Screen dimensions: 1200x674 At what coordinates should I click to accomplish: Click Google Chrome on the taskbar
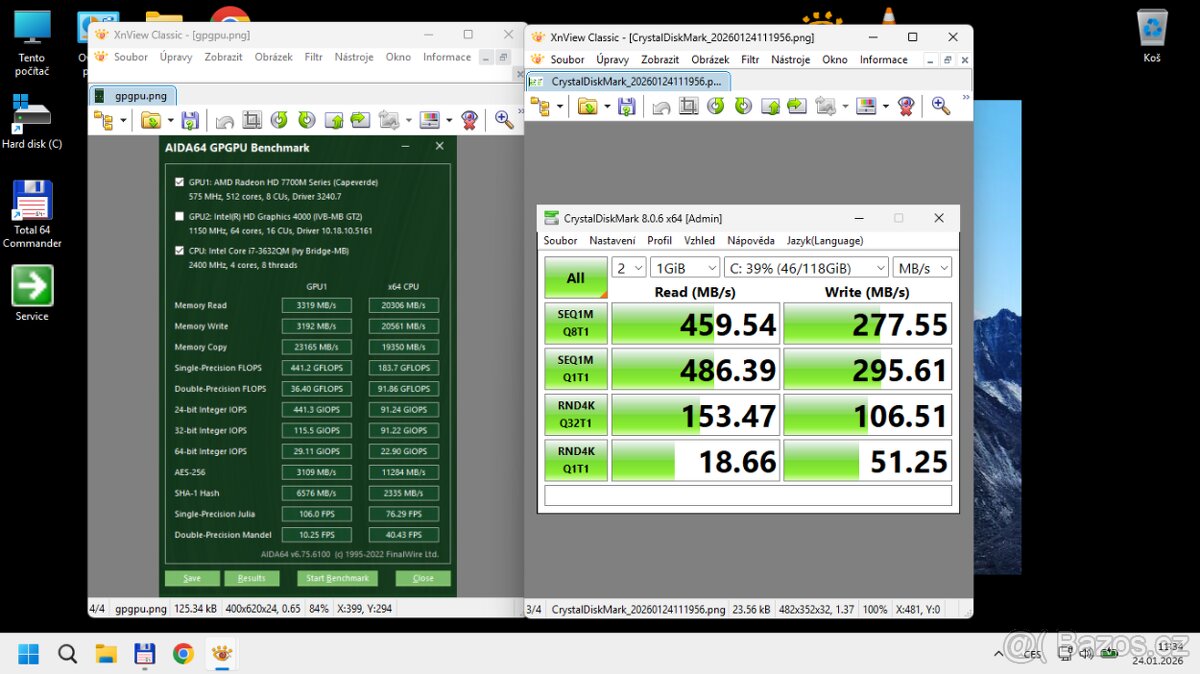click(x=183, y=654)
